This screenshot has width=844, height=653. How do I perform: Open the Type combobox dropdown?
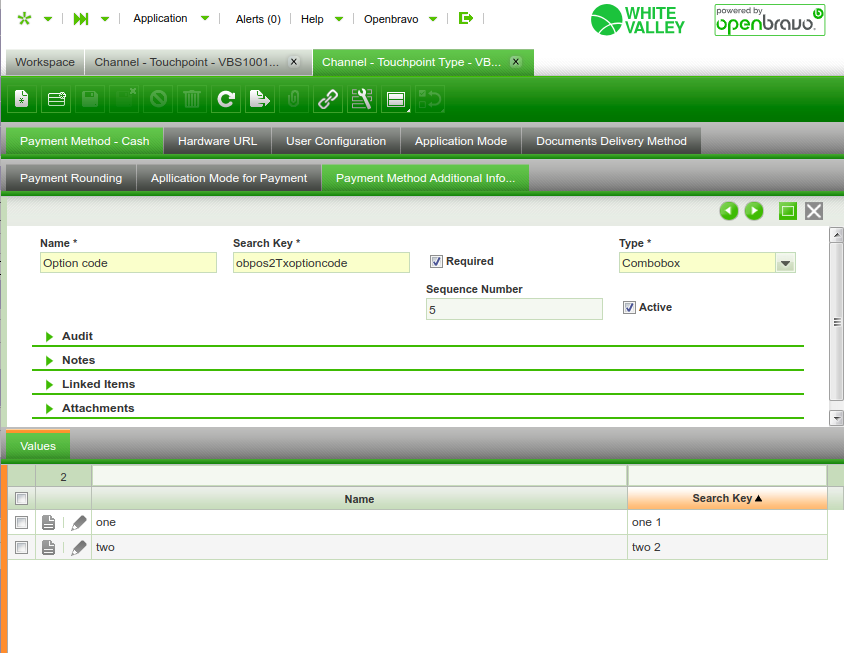coord(785,263)
